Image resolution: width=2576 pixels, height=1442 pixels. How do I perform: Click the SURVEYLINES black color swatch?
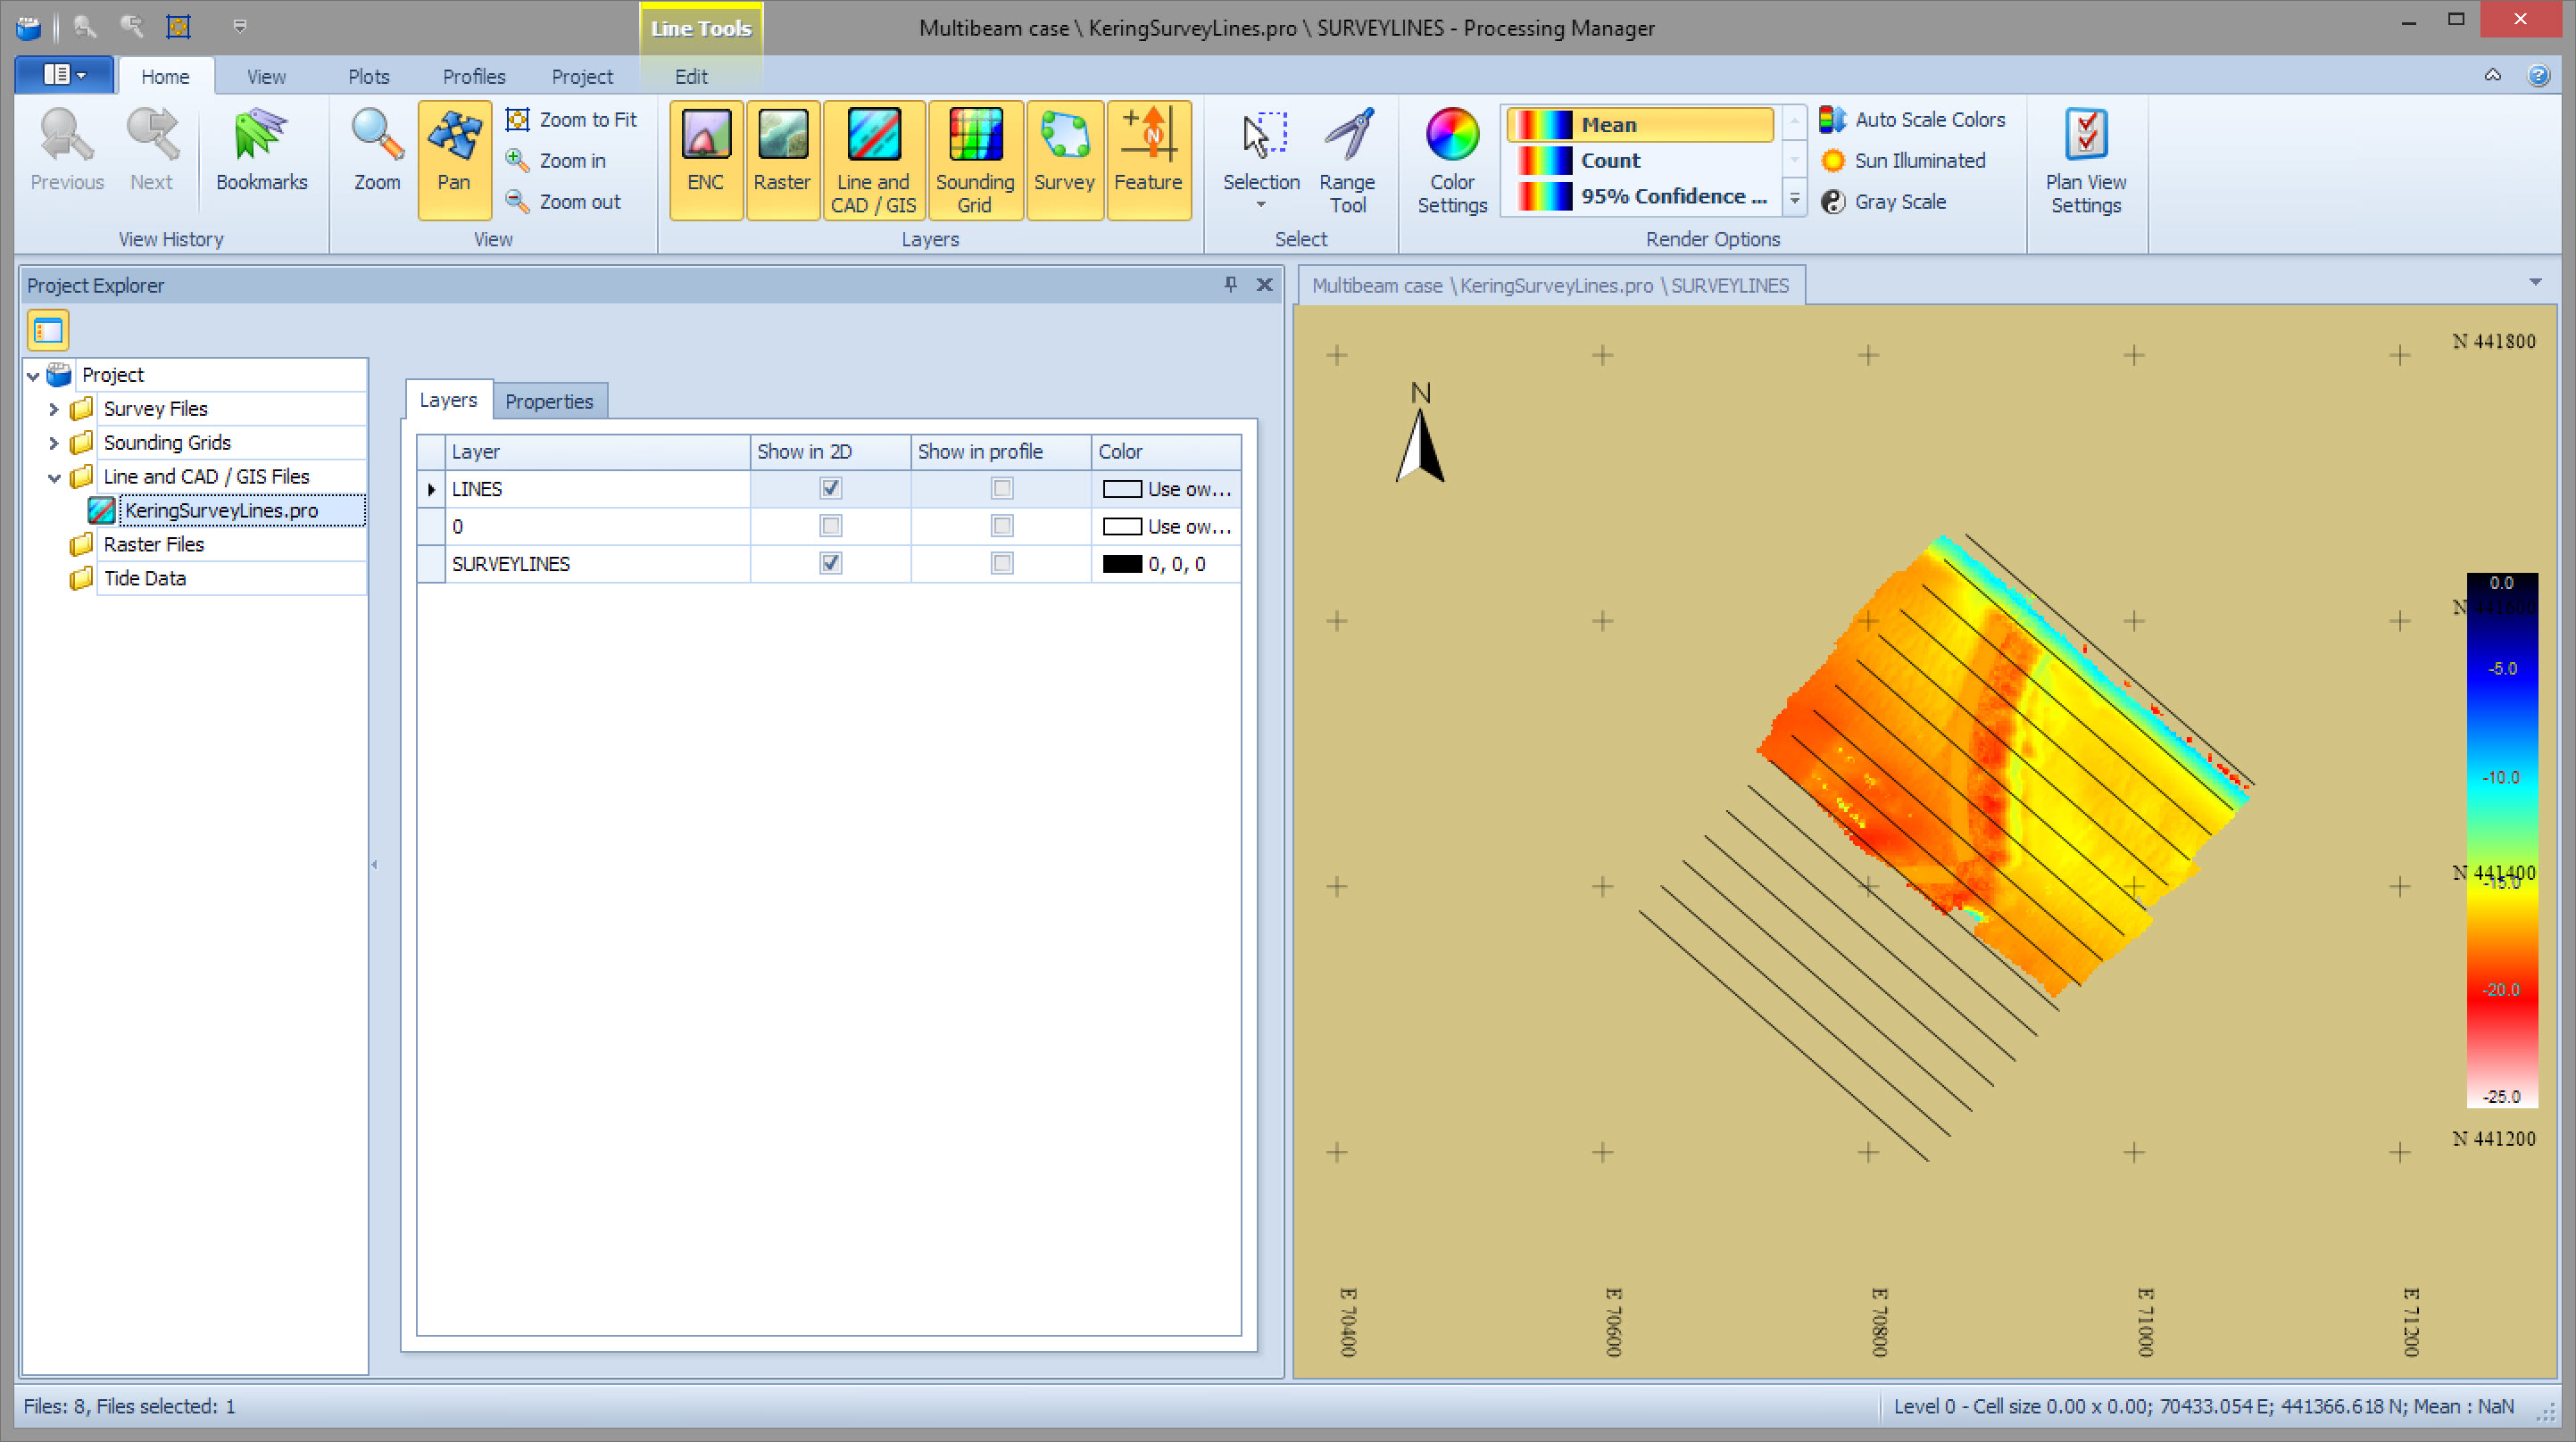tap(1121, 564)
